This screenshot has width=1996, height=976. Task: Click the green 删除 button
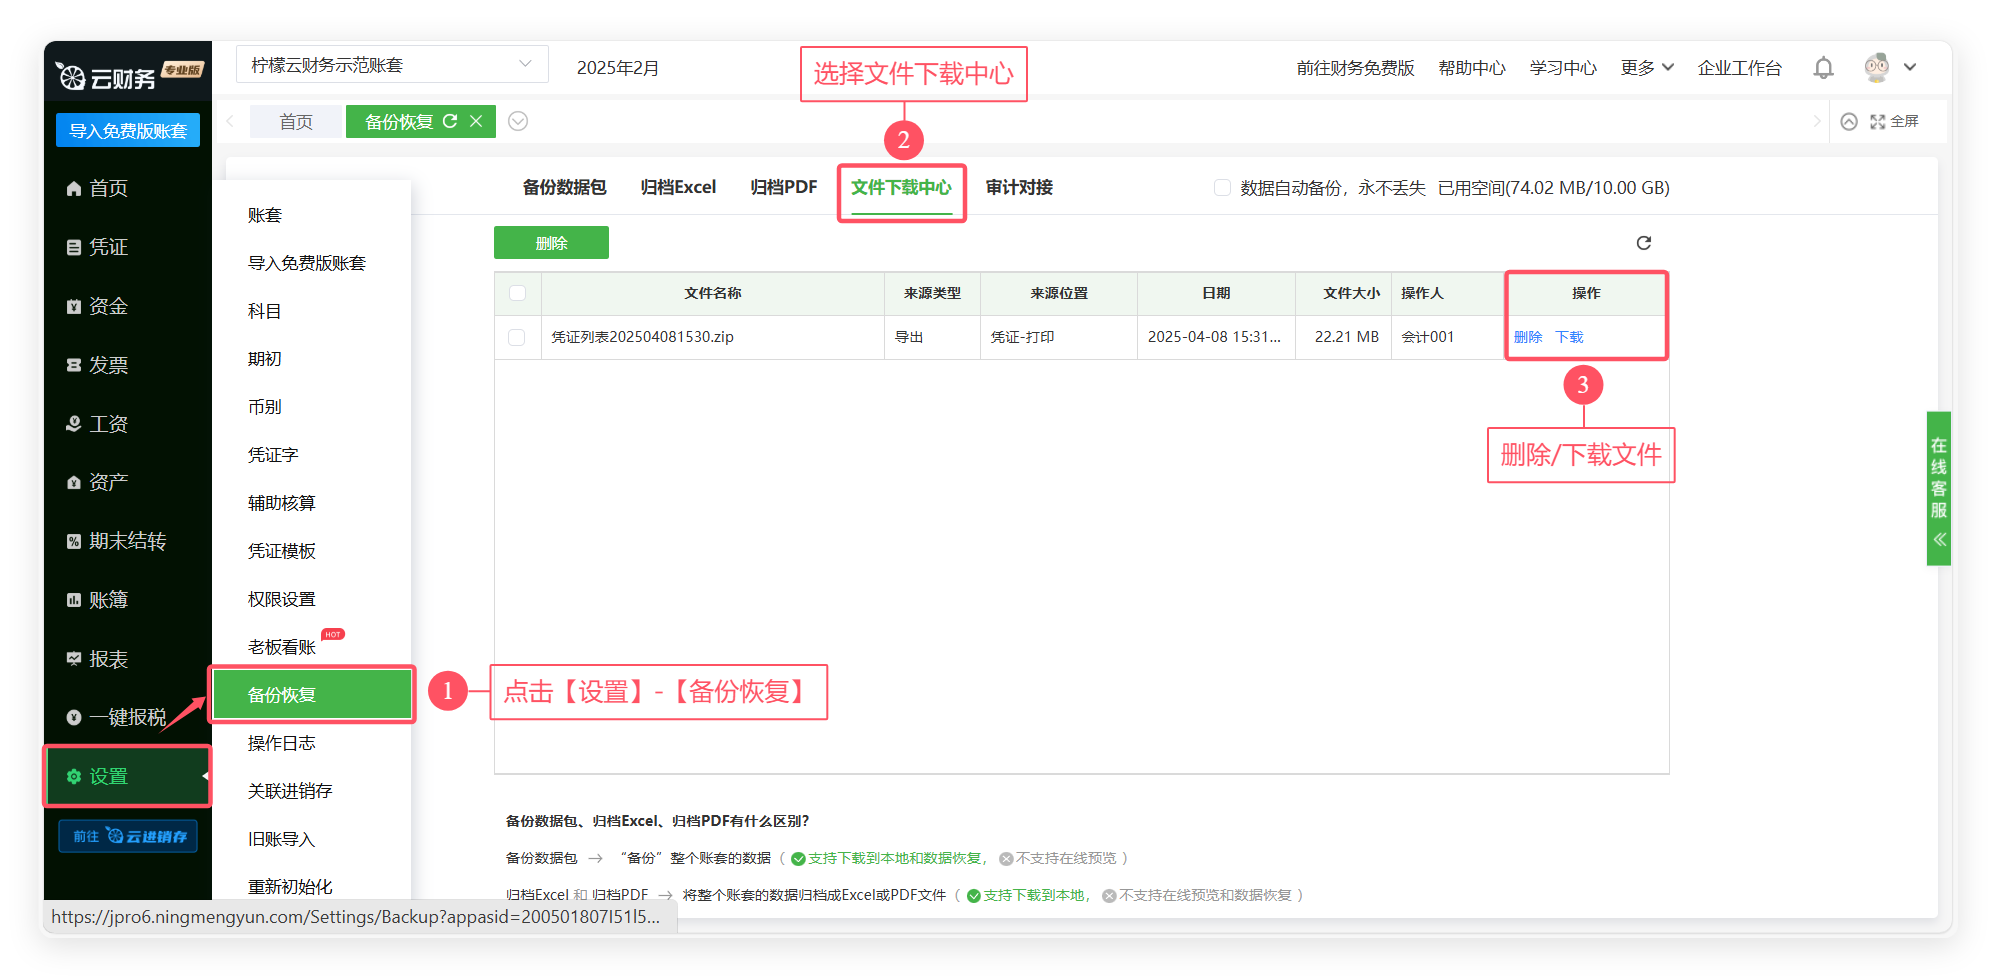(551, 243)
